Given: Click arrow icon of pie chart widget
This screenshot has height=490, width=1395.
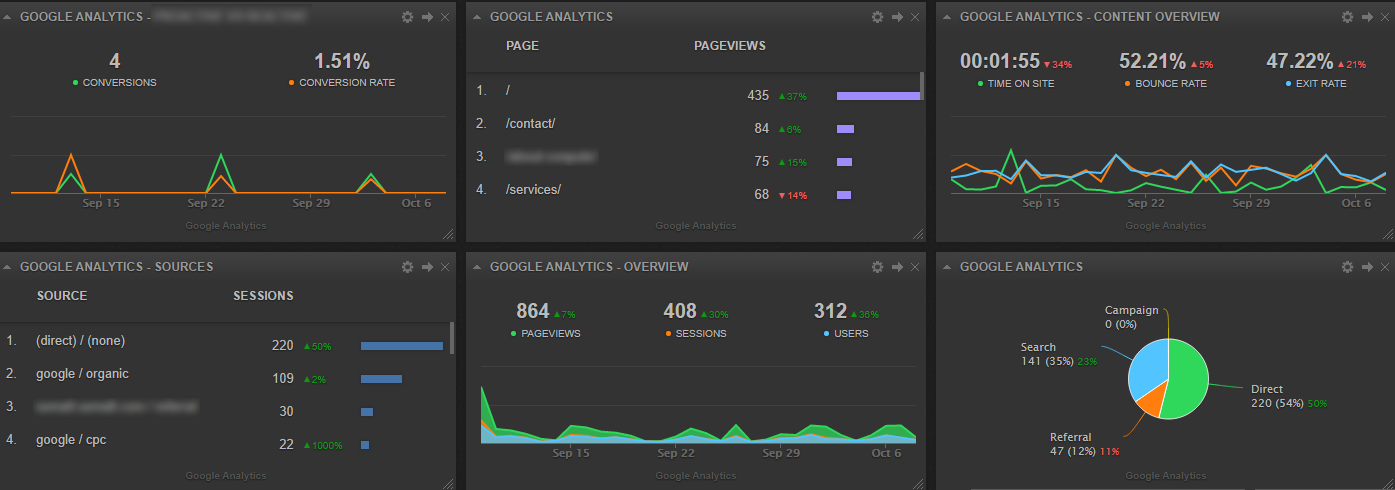Looking at the screenshot, I should (1367, 267).
